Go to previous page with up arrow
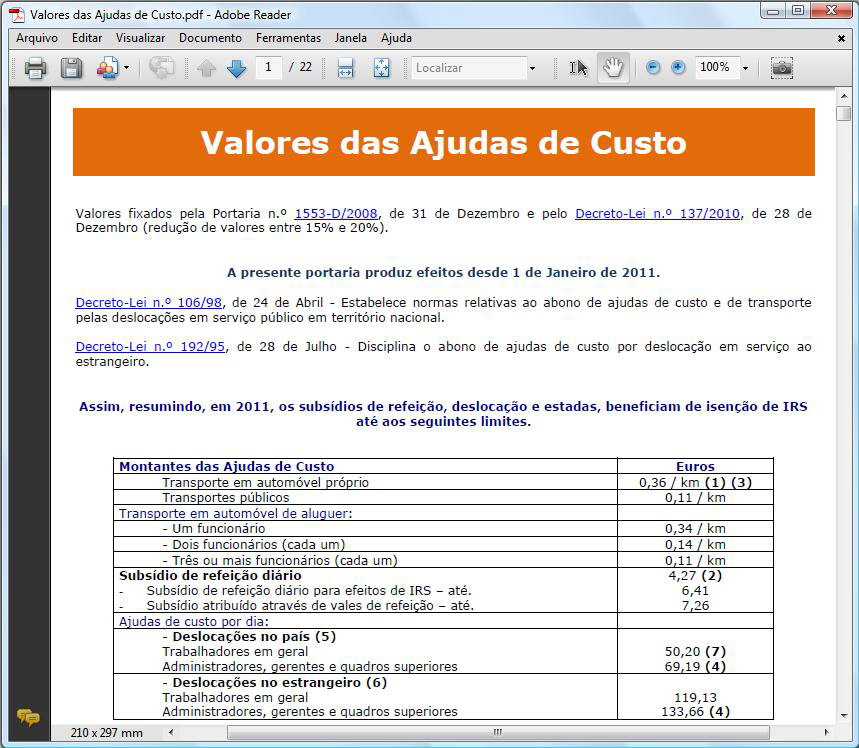This screenshot has width=859, height=748. pos(206,68)
